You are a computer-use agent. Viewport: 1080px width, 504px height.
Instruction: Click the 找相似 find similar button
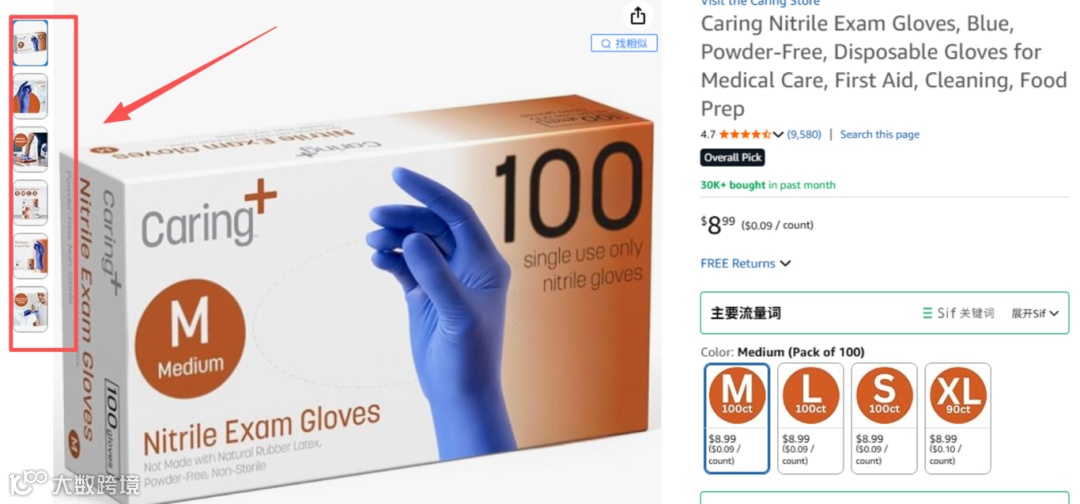(x=624, y=43)
